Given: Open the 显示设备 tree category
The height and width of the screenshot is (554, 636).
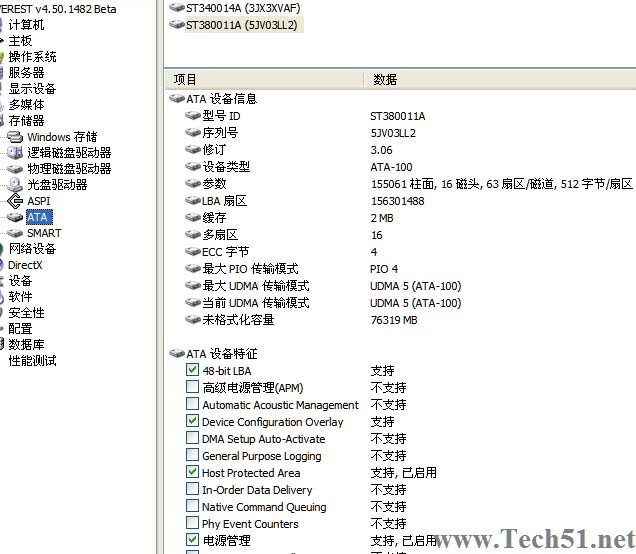Looking at the screenshot, I should click(x=32, y=88).
